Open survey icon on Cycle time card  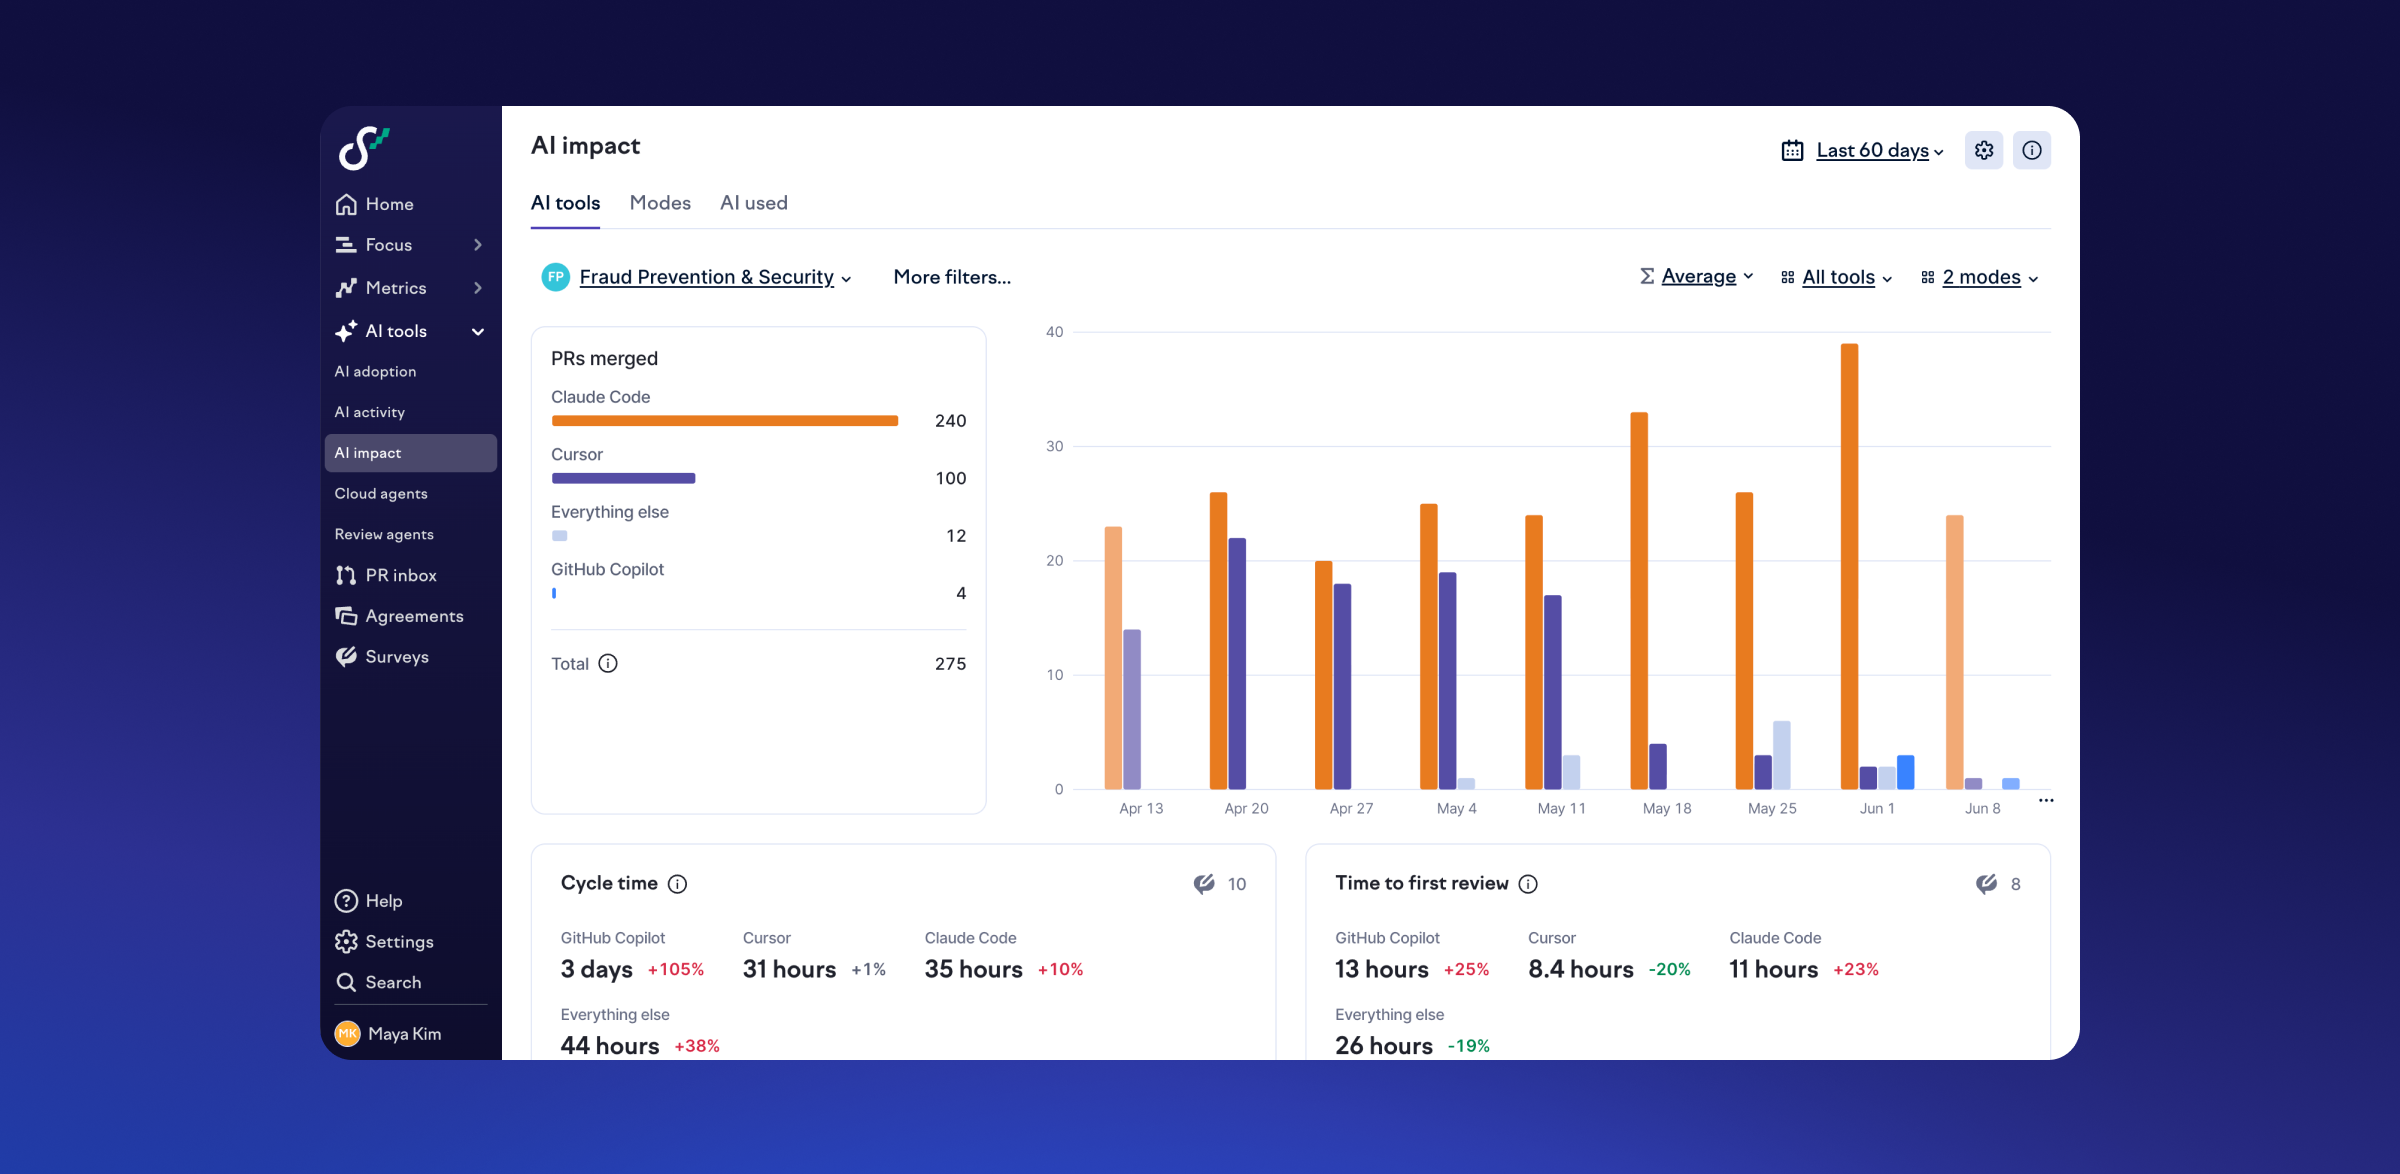click(x=1204, y=884)
